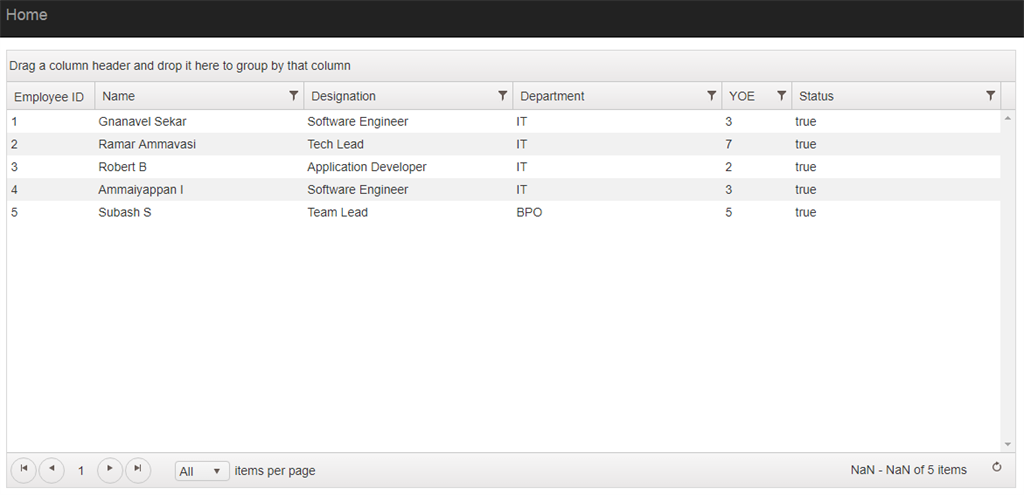The width and height of the screenshot is (1024, 495).
Task: Sort by Employee ID column header
Action: pos(49,97)
